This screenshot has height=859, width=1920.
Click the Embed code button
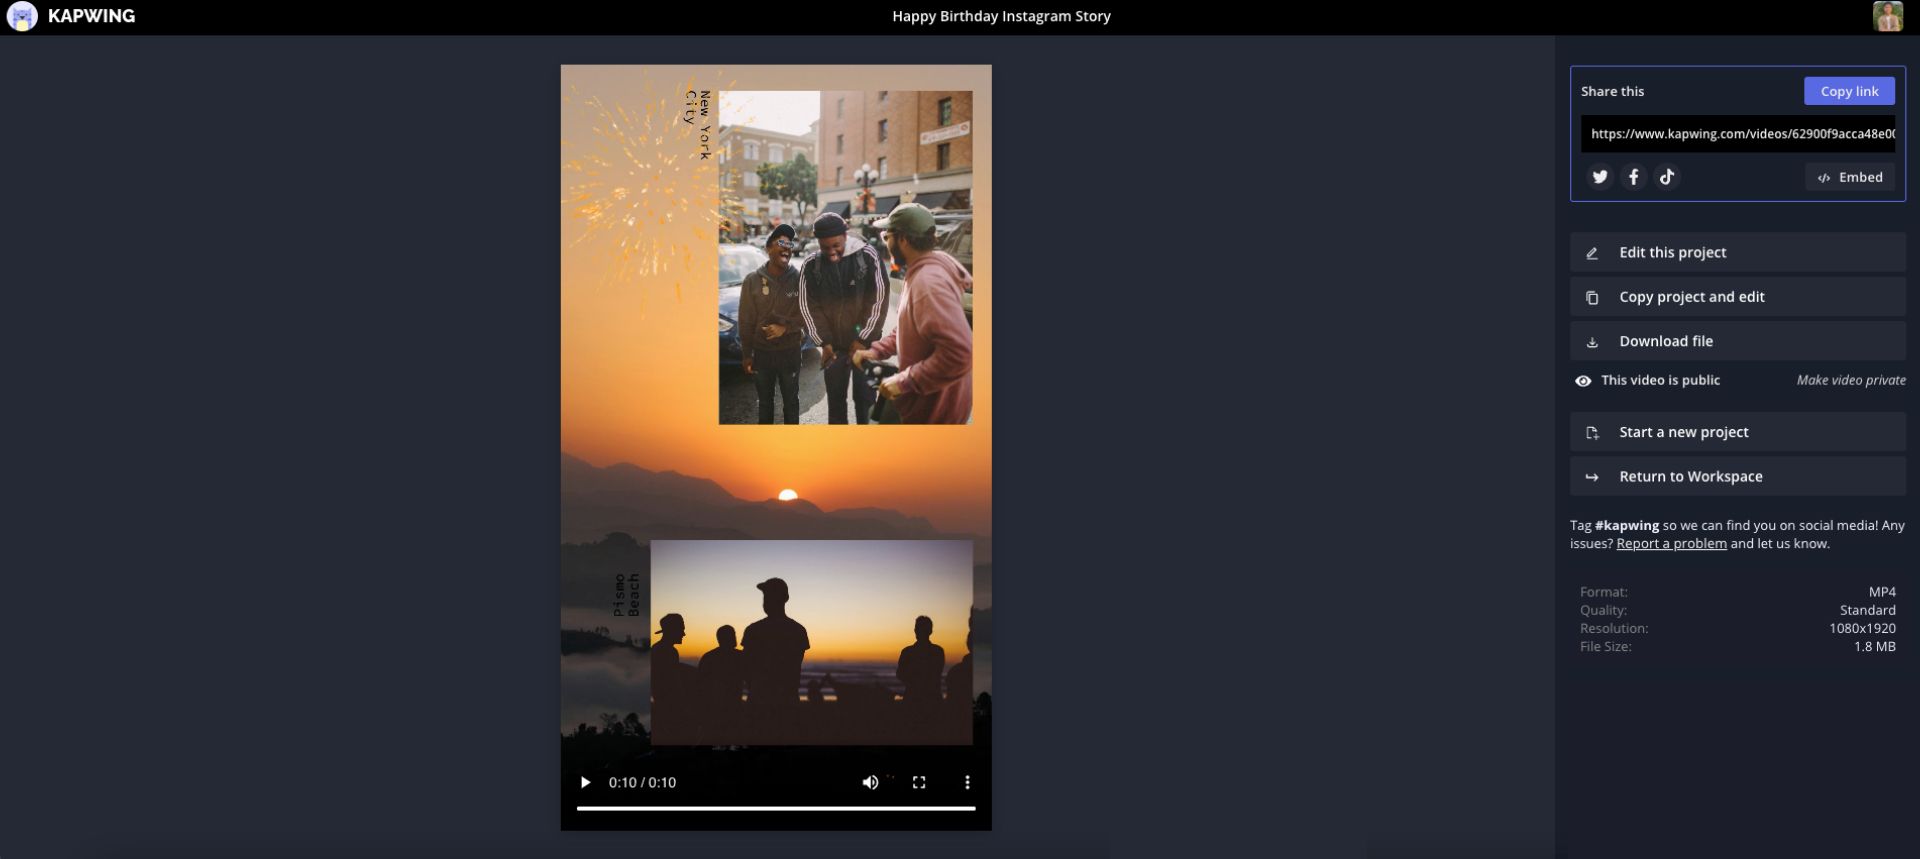pos(1849,177)
